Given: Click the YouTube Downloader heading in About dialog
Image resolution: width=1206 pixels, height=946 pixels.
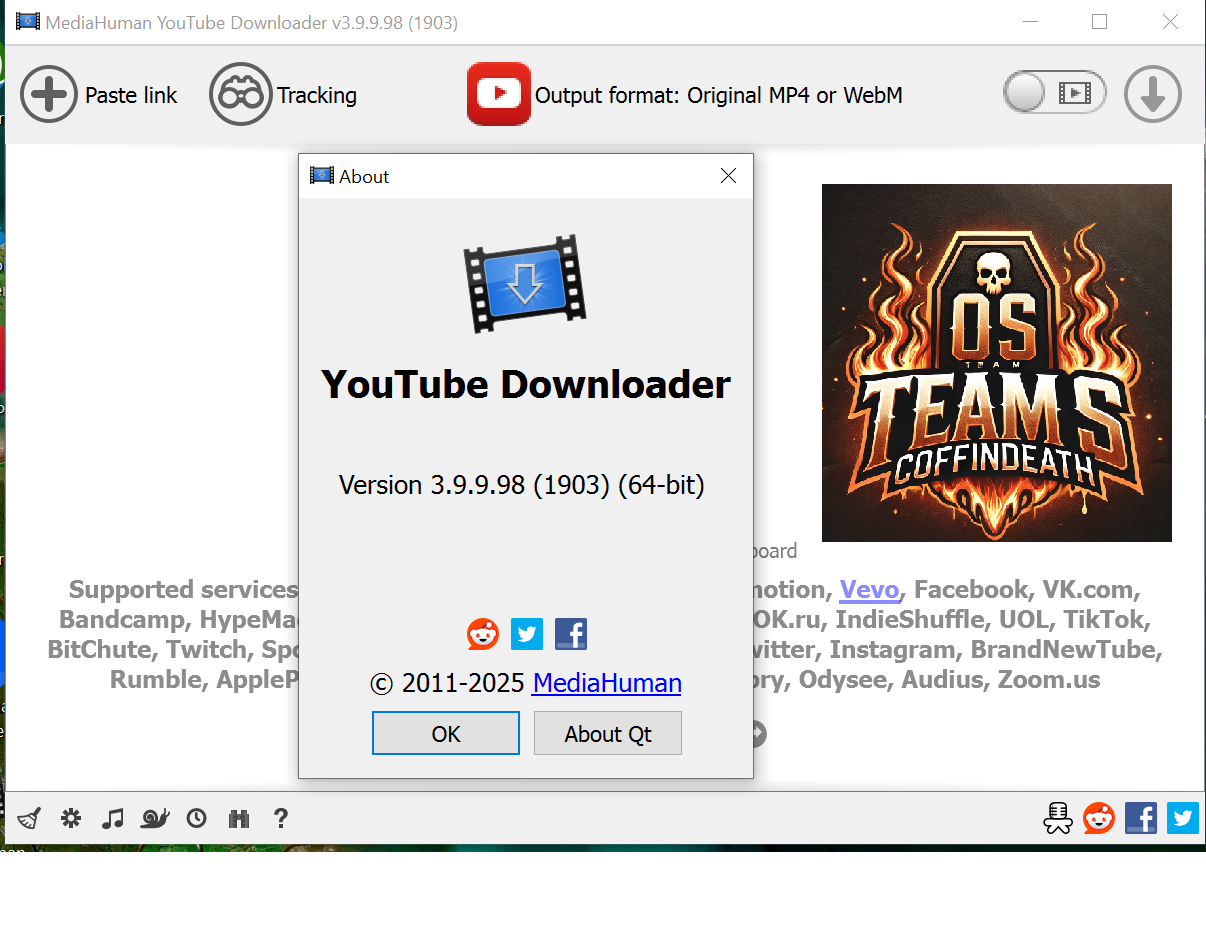Looking at the screenshot, I should pos(526,384).
